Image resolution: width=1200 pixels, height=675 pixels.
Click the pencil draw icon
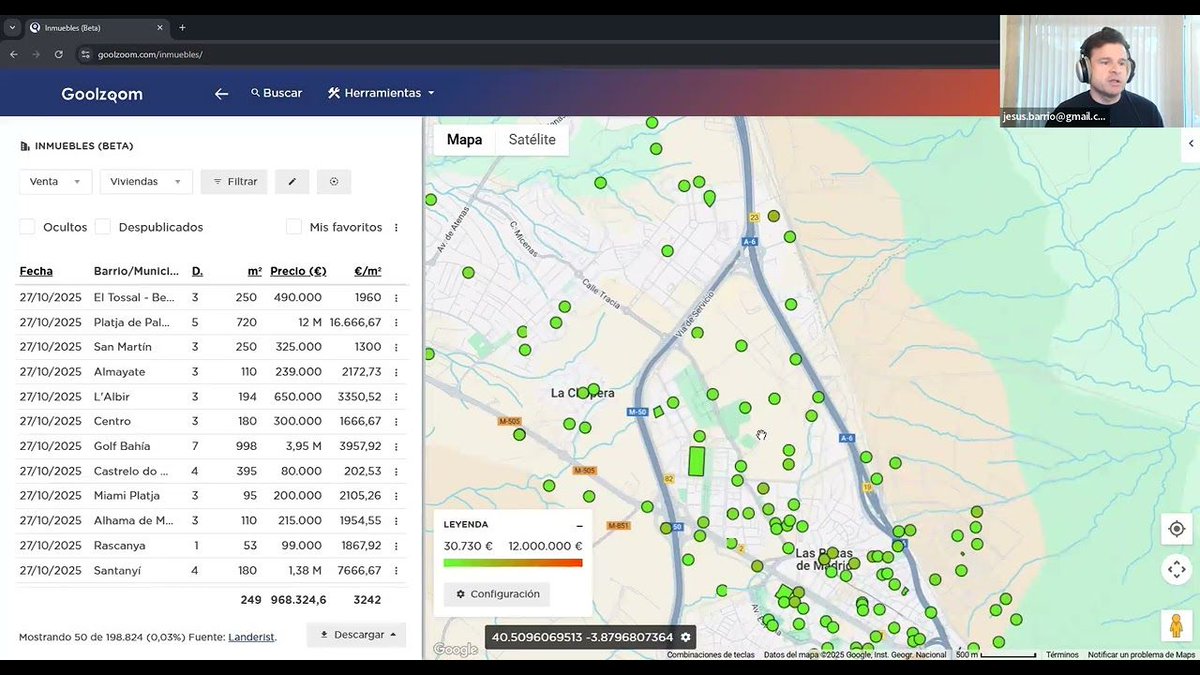pos(292,181)
